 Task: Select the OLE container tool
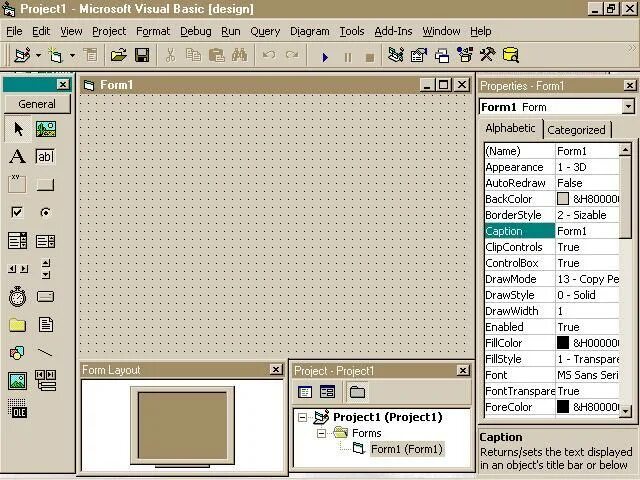point(18,409)
